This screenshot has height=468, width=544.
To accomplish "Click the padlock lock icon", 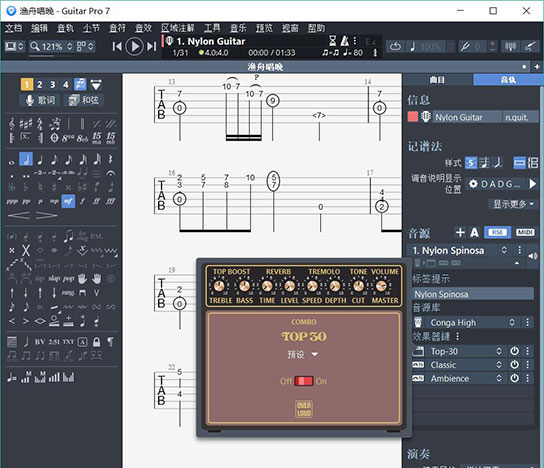I will pyautogui.click(x=96, y=342).
